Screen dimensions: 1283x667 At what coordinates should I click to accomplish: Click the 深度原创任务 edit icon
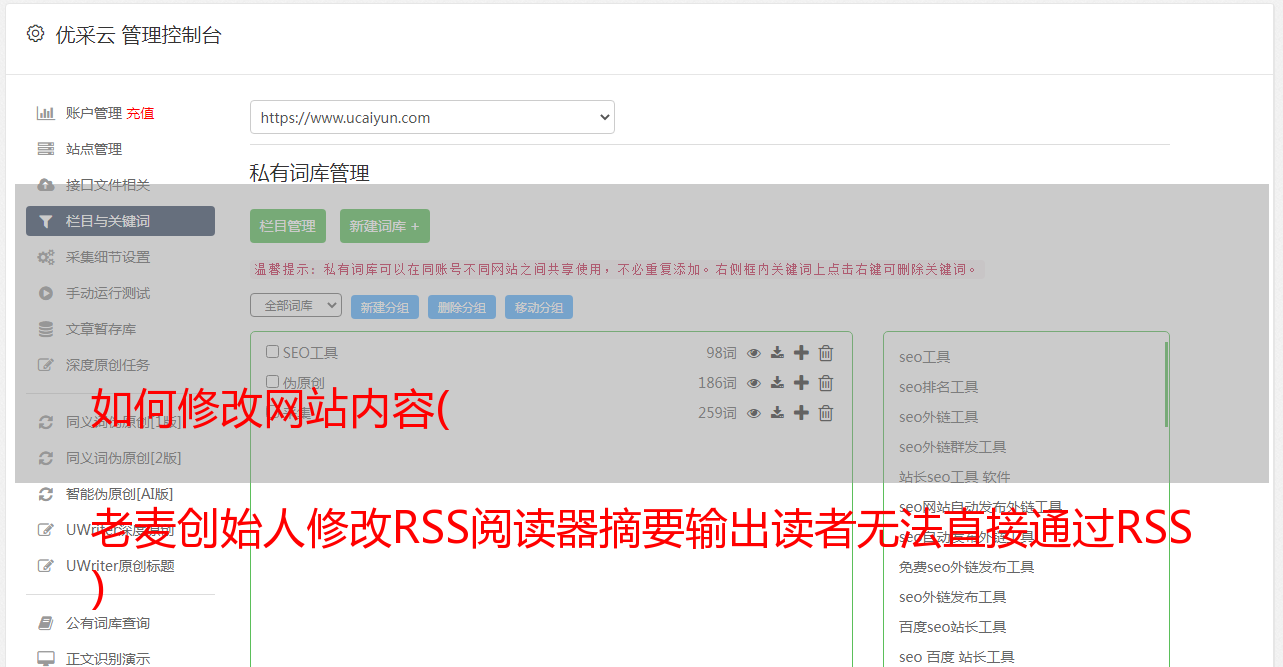click(46, 365)
